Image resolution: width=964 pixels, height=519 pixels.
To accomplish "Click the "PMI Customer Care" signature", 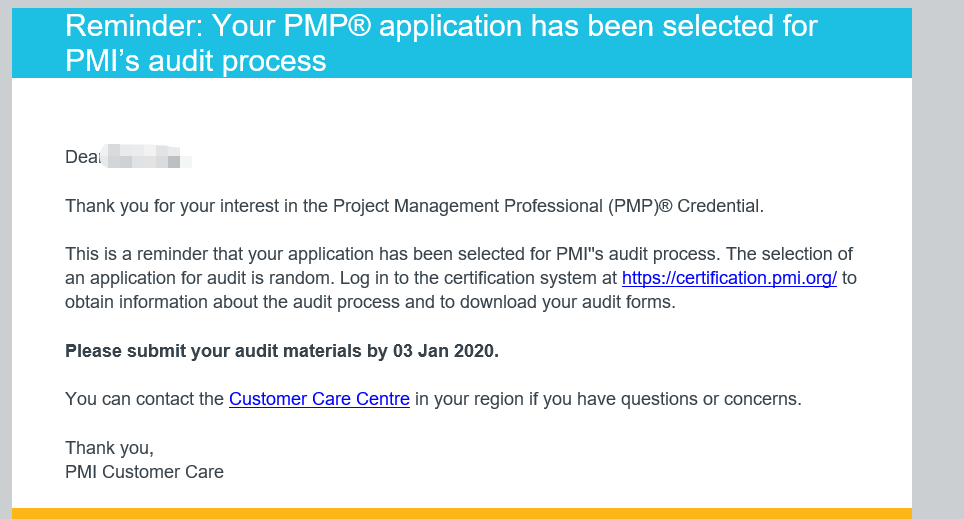I will coord(144,471).
